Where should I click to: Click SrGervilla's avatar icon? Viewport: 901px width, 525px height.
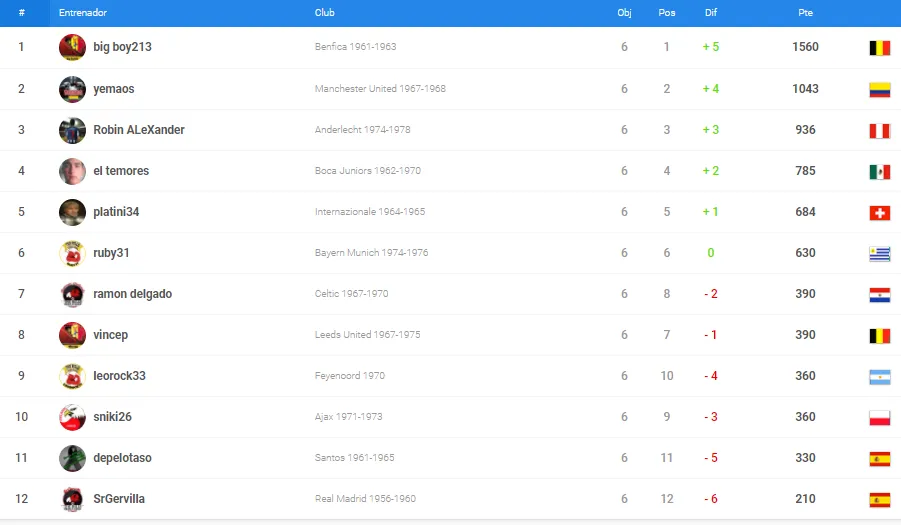pyautogui.click(x=72, y=499)
